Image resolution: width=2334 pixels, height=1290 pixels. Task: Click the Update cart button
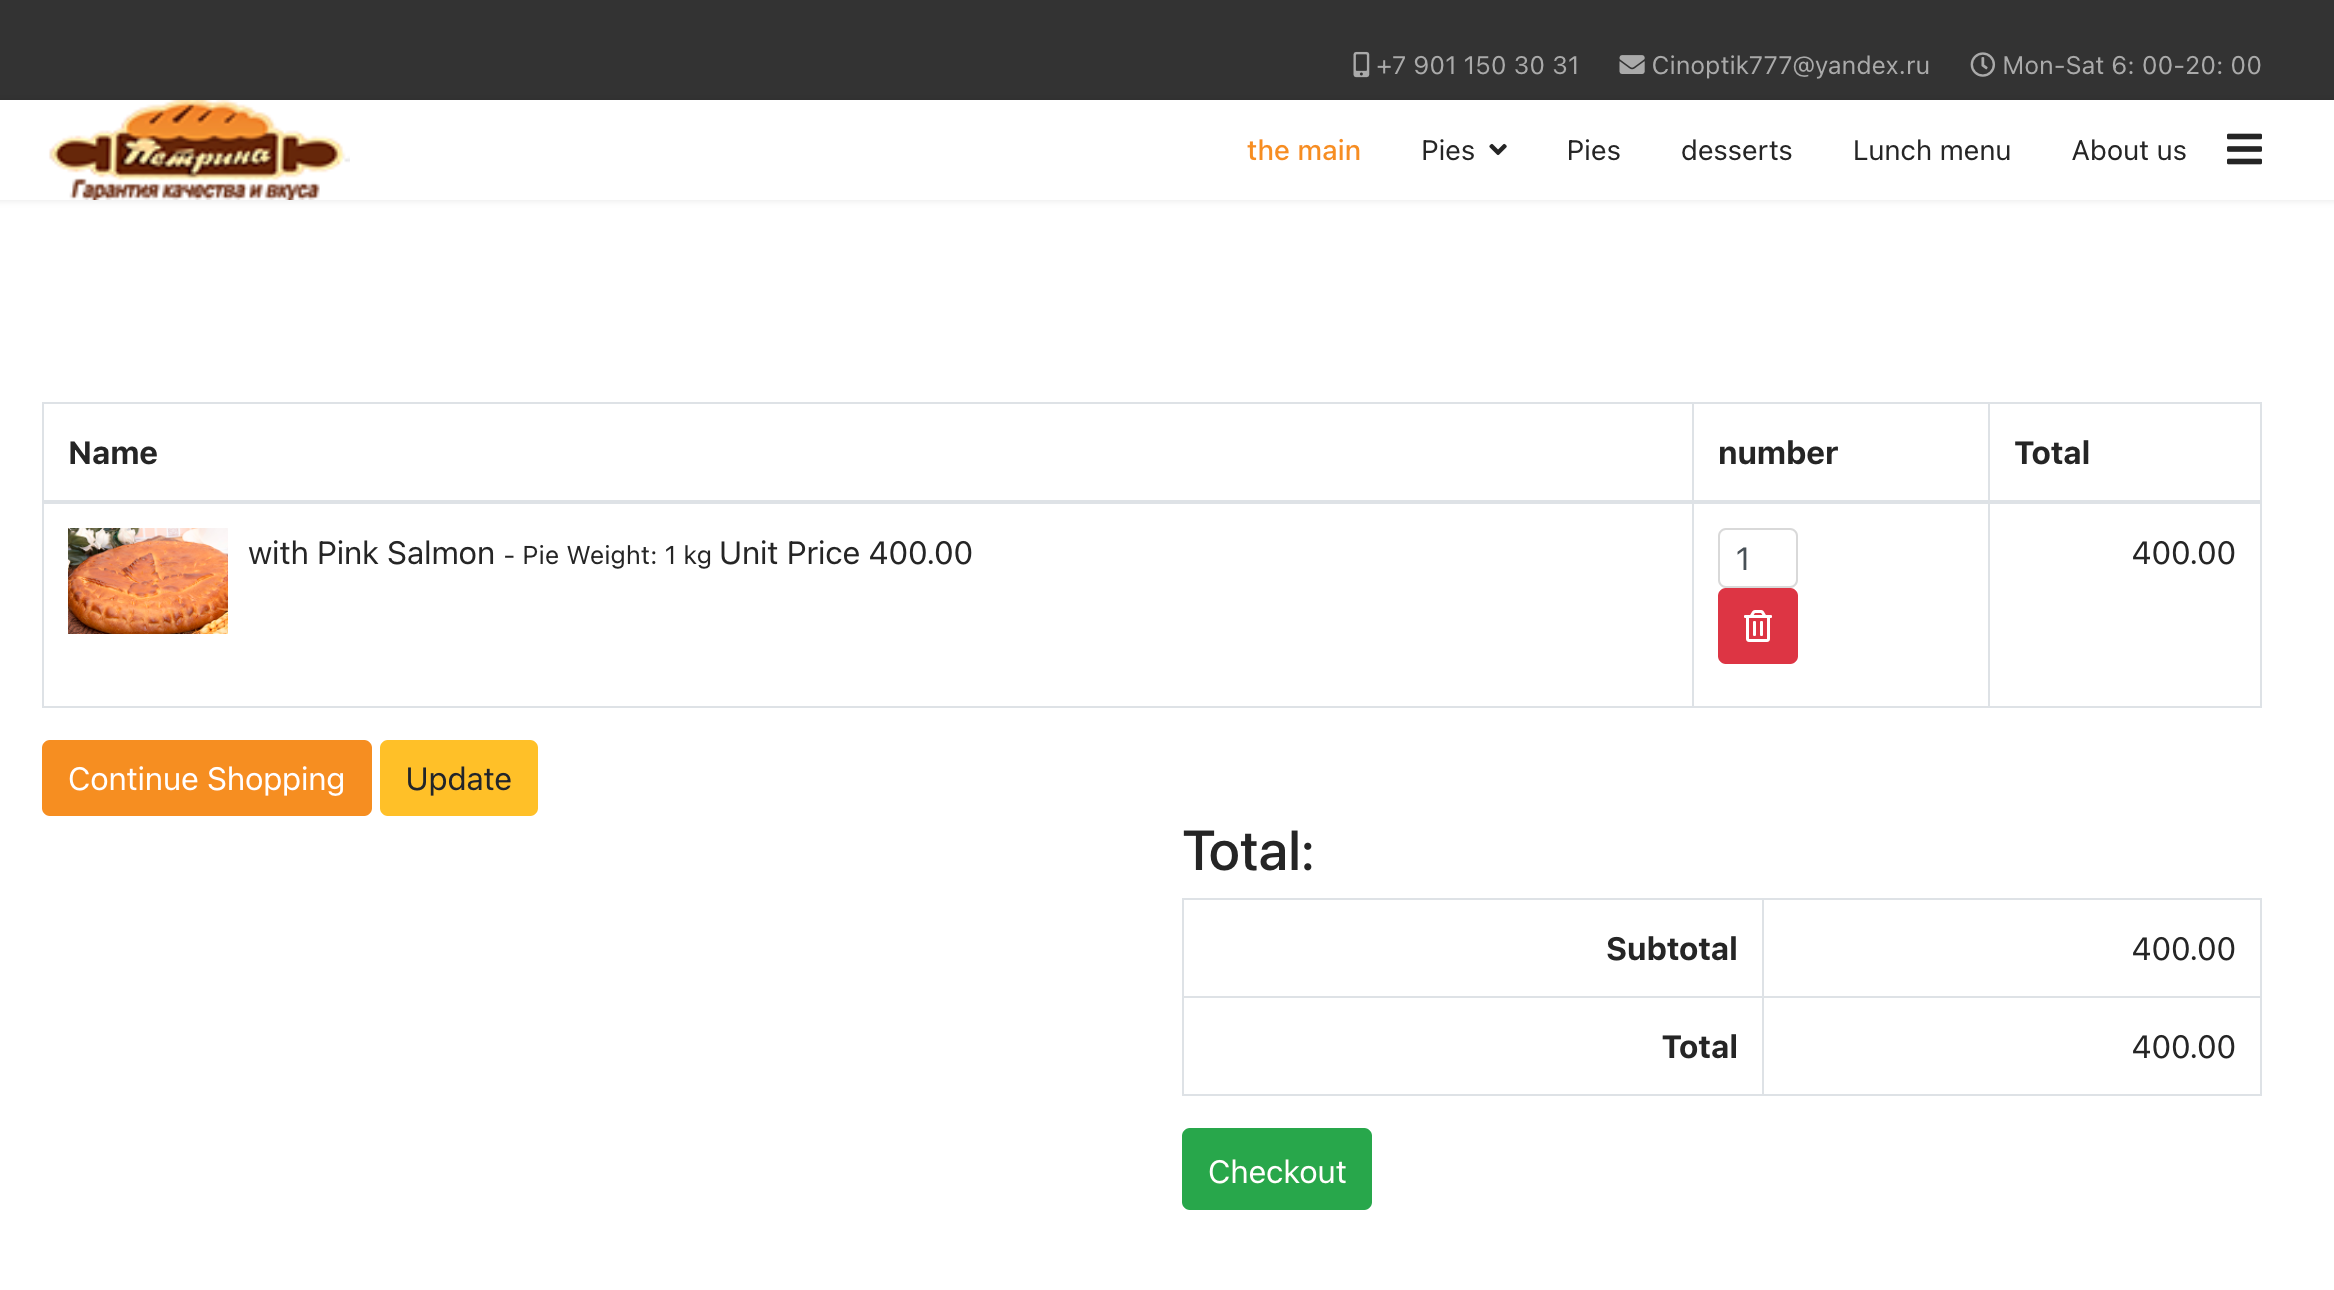tap(459, 777)
